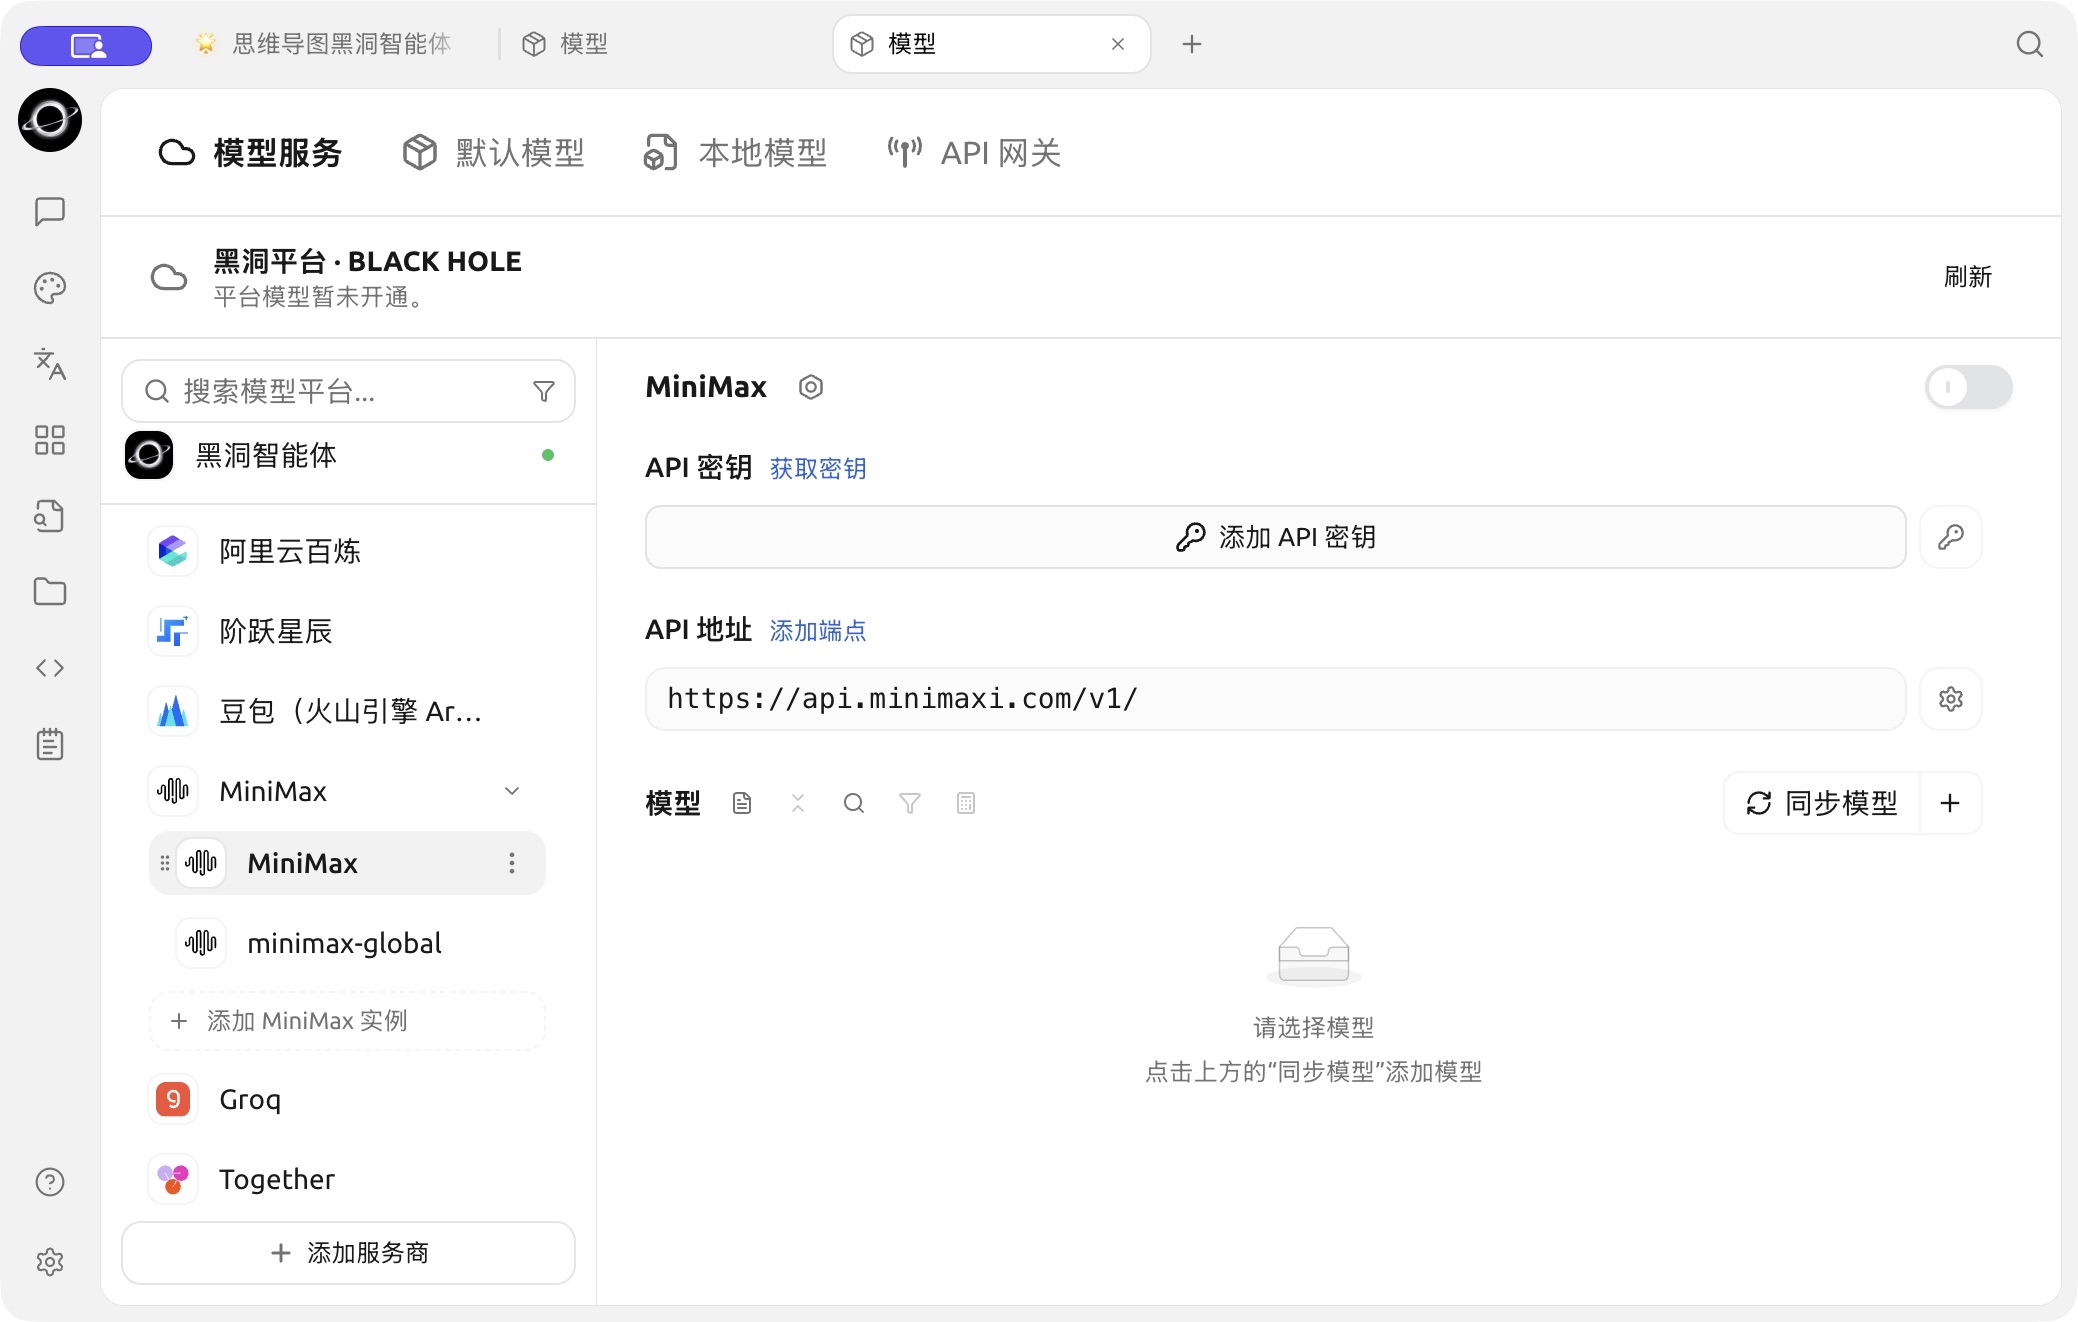Click the 添加端点 link
2078x1322 pixels.
pyautogui.click(x=818, y=630)
